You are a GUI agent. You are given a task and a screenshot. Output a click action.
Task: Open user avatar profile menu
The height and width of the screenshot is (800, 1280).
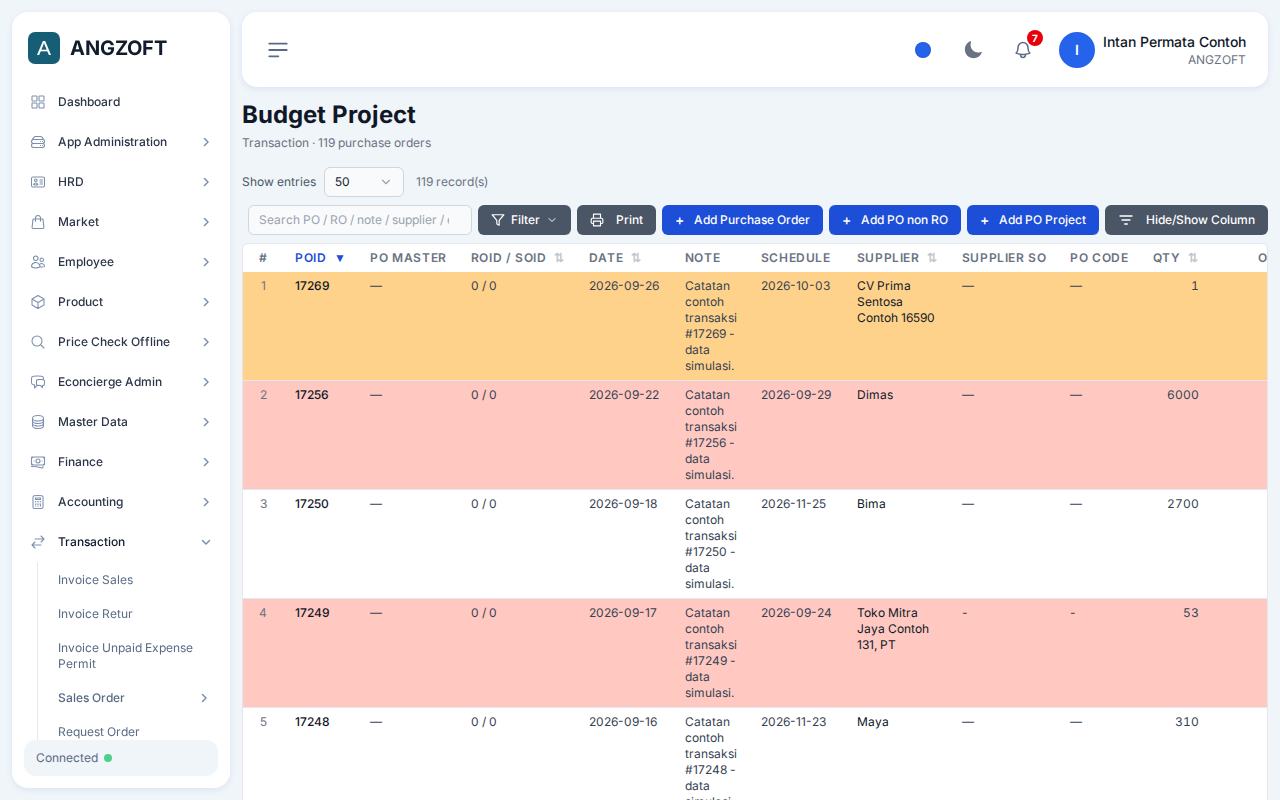point(1077,50)
